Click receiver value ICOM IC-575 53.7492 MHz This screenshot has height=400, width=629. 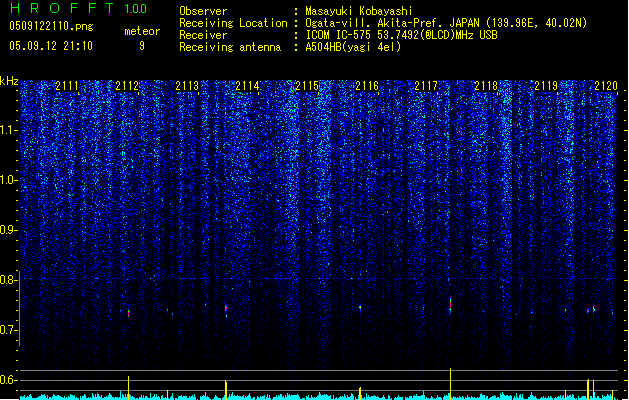(401, 35)
